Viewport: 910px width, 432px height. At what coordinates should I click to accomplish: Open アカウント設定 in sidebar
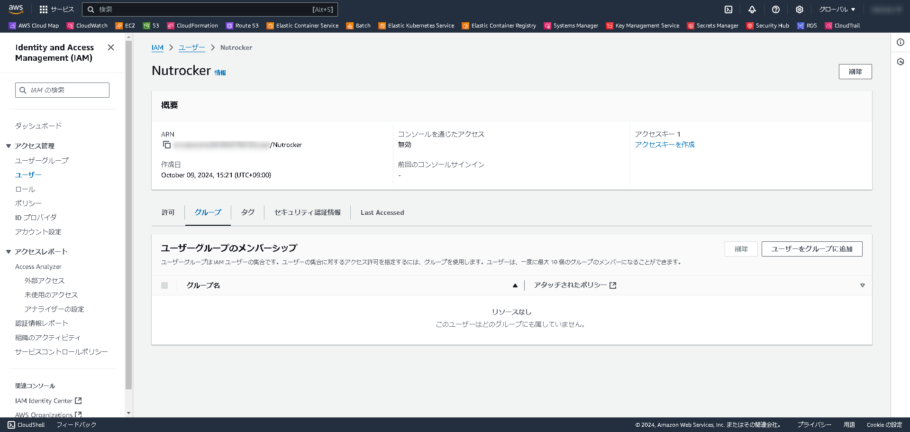pyautogui.click(x=38, y=232)
